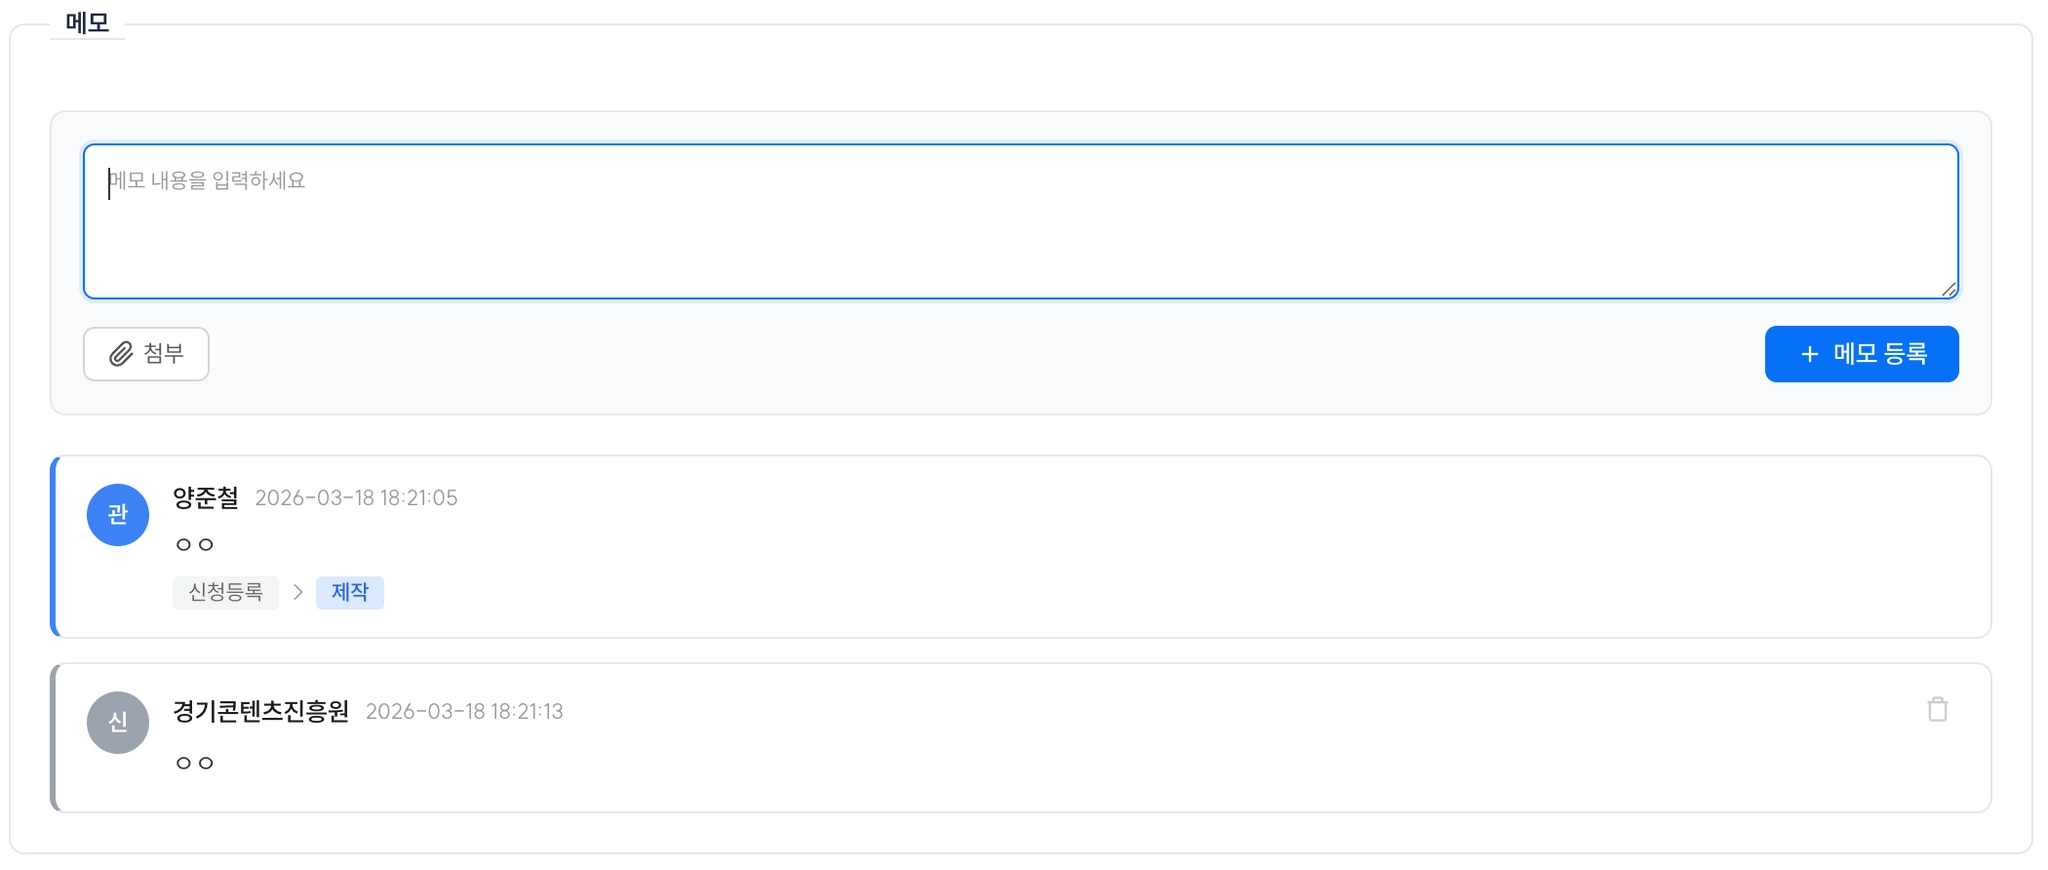Click the blue 관 avatar circle
The image size is (2048, 870).
[118, 515]
